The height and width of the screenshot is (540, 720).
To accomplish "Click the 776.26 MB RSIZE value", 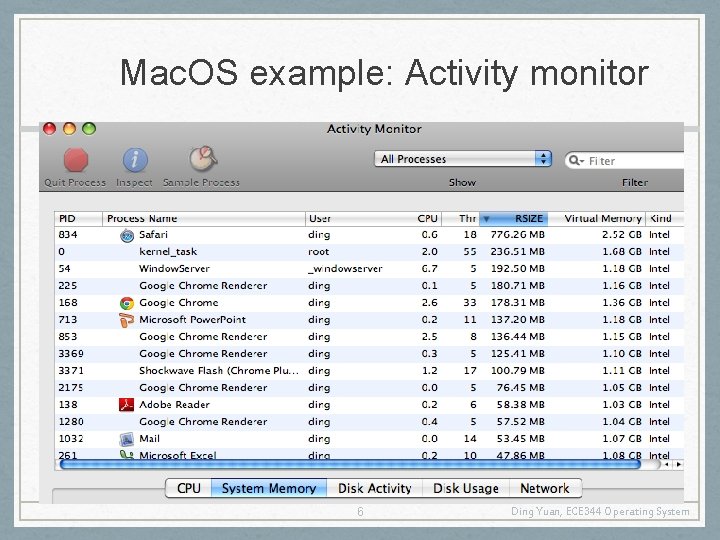I will click(x=518, y=235).
